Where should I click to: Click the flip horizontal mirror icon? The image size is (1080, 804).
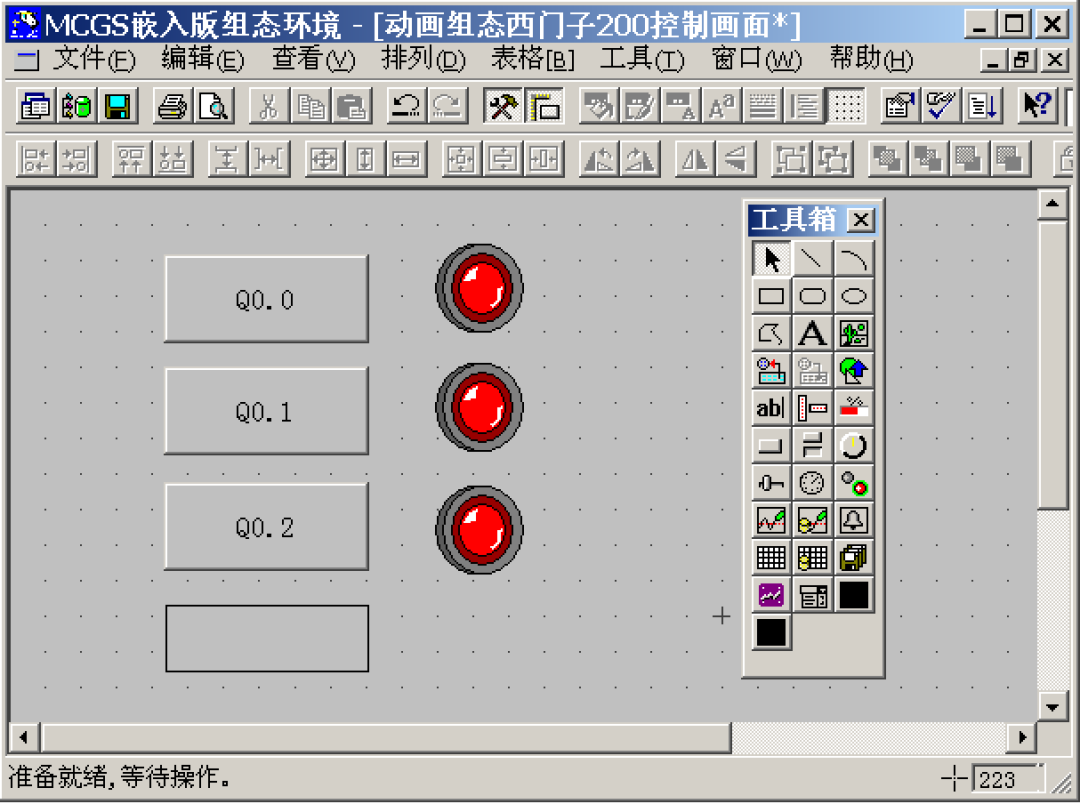click(x=694, y=160)
